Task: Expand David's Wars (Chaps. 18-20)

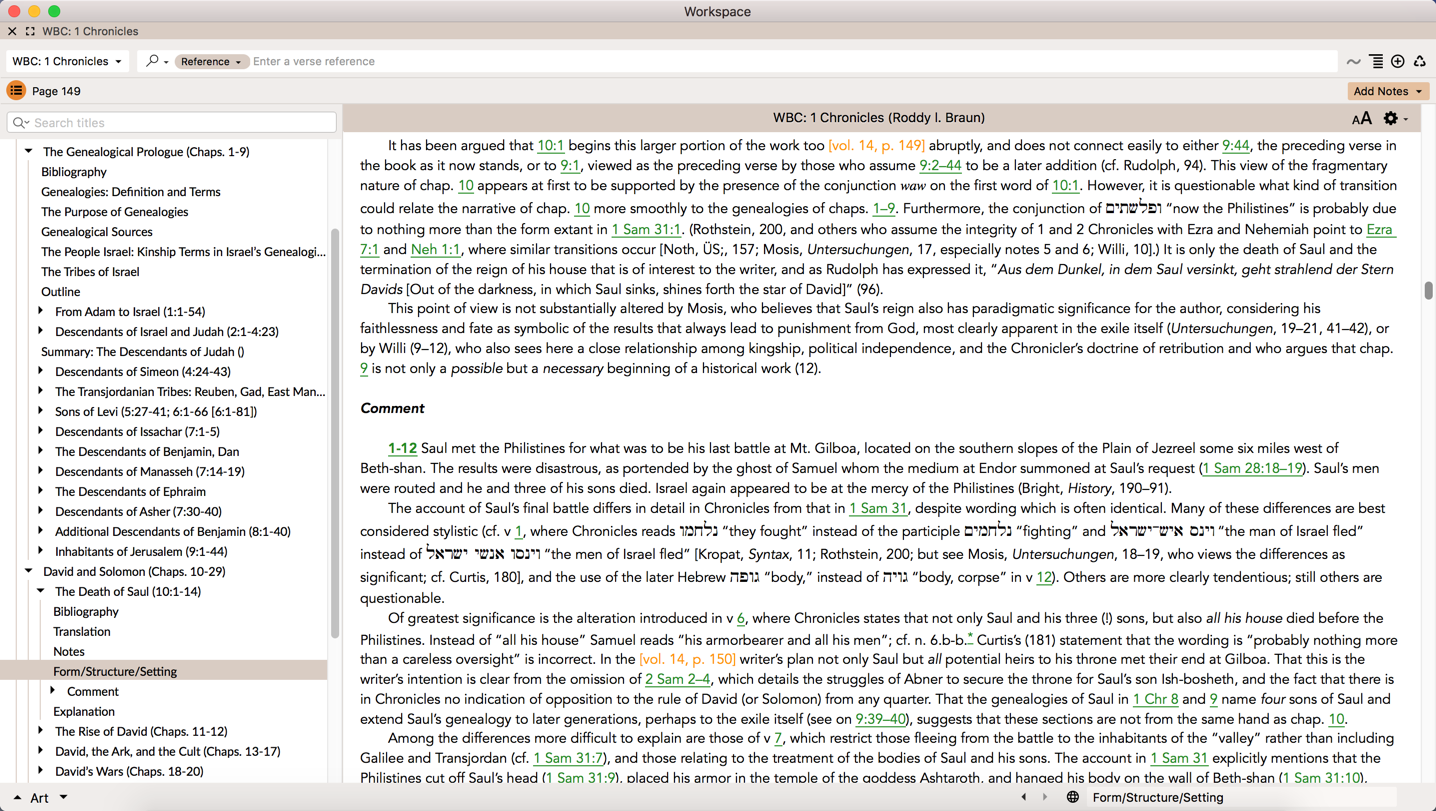Action: coord(41,771)
